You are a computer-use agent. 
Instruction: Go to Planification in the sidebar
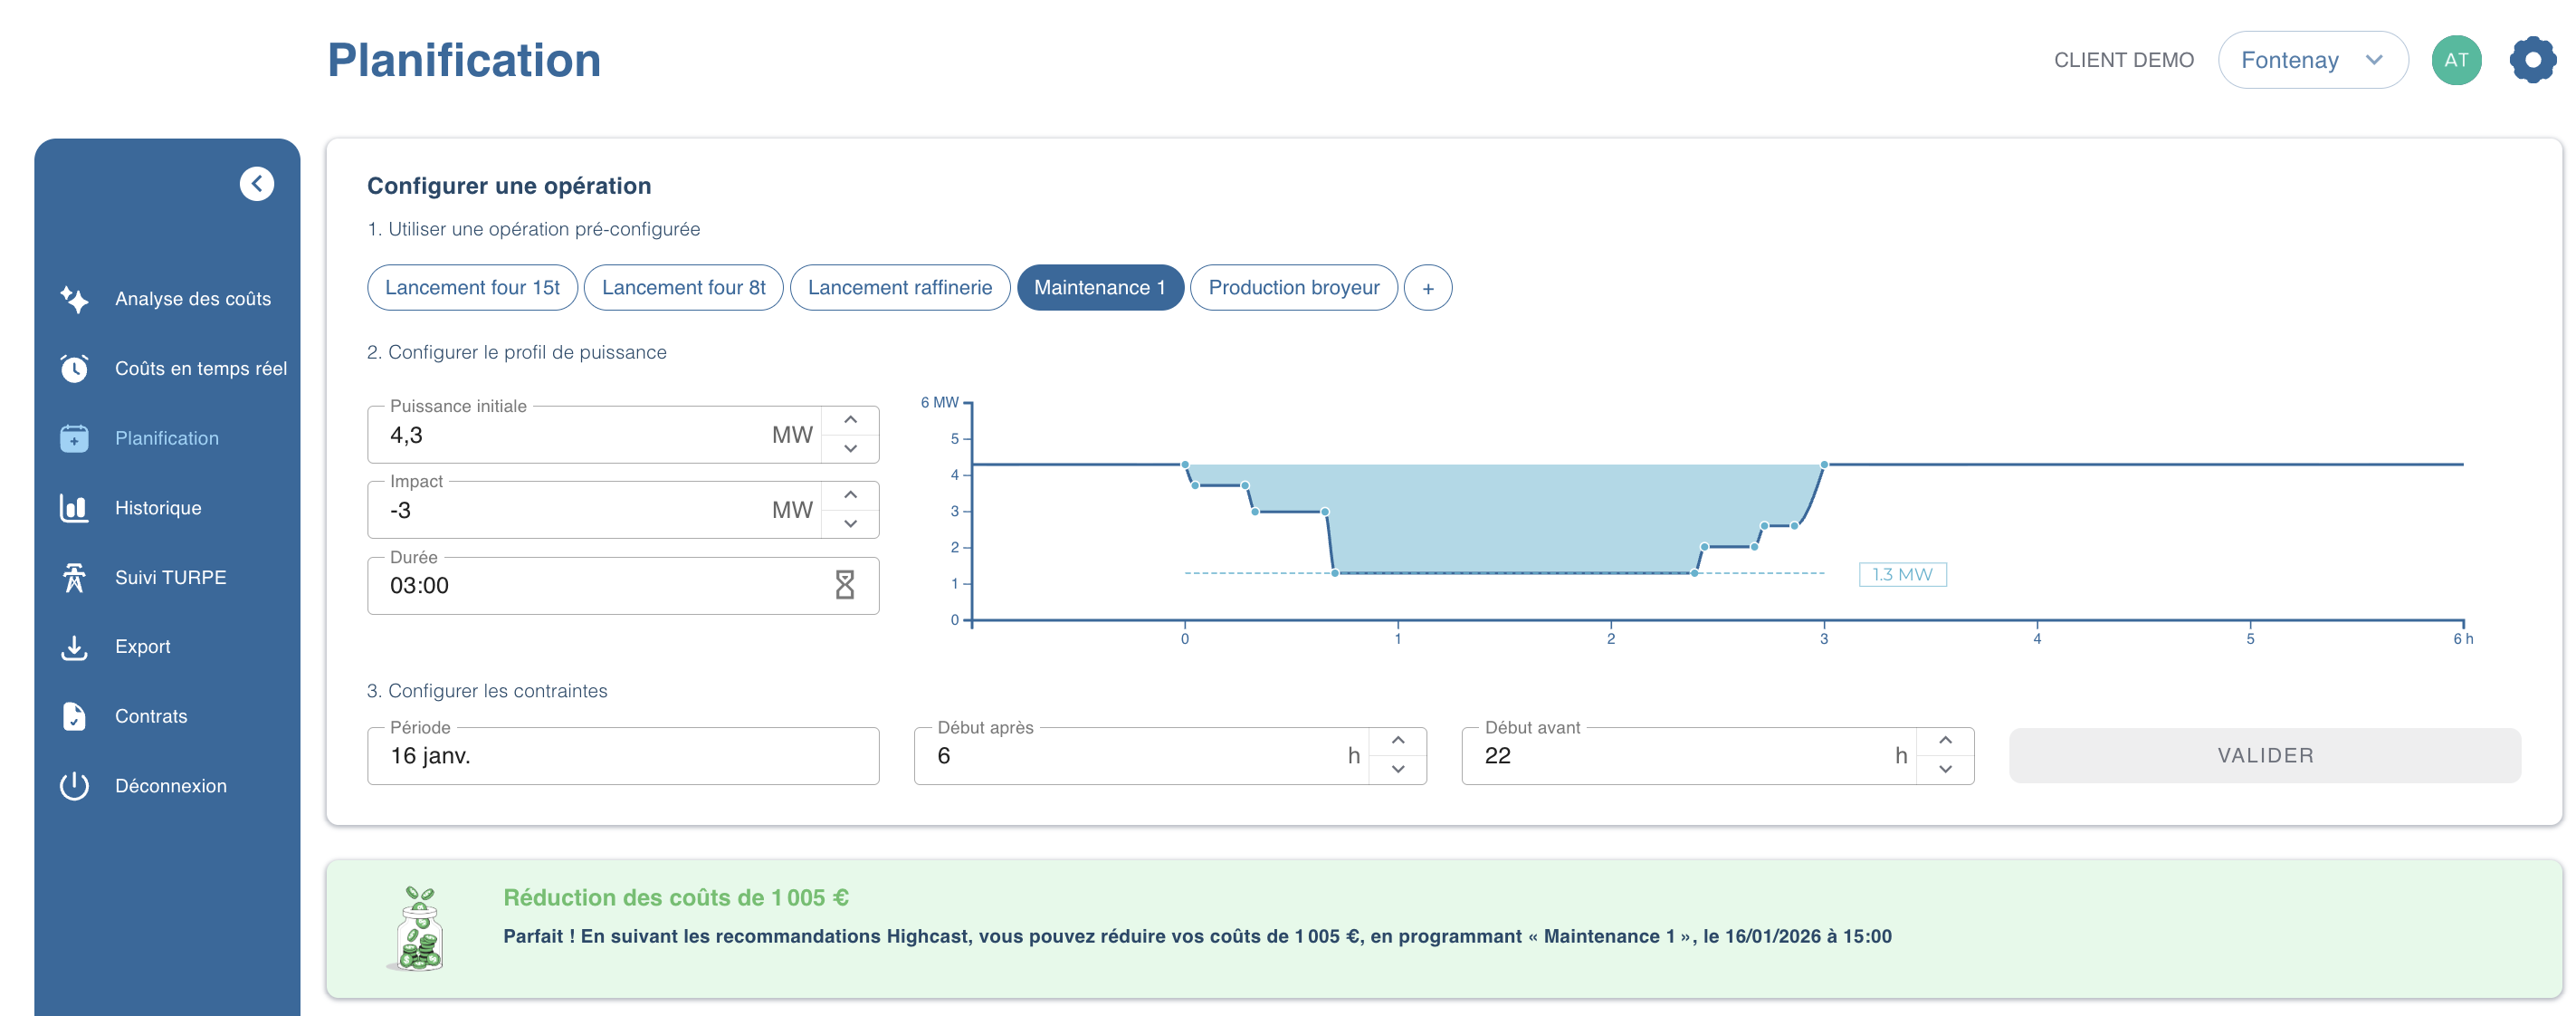[x=166, y=438]
